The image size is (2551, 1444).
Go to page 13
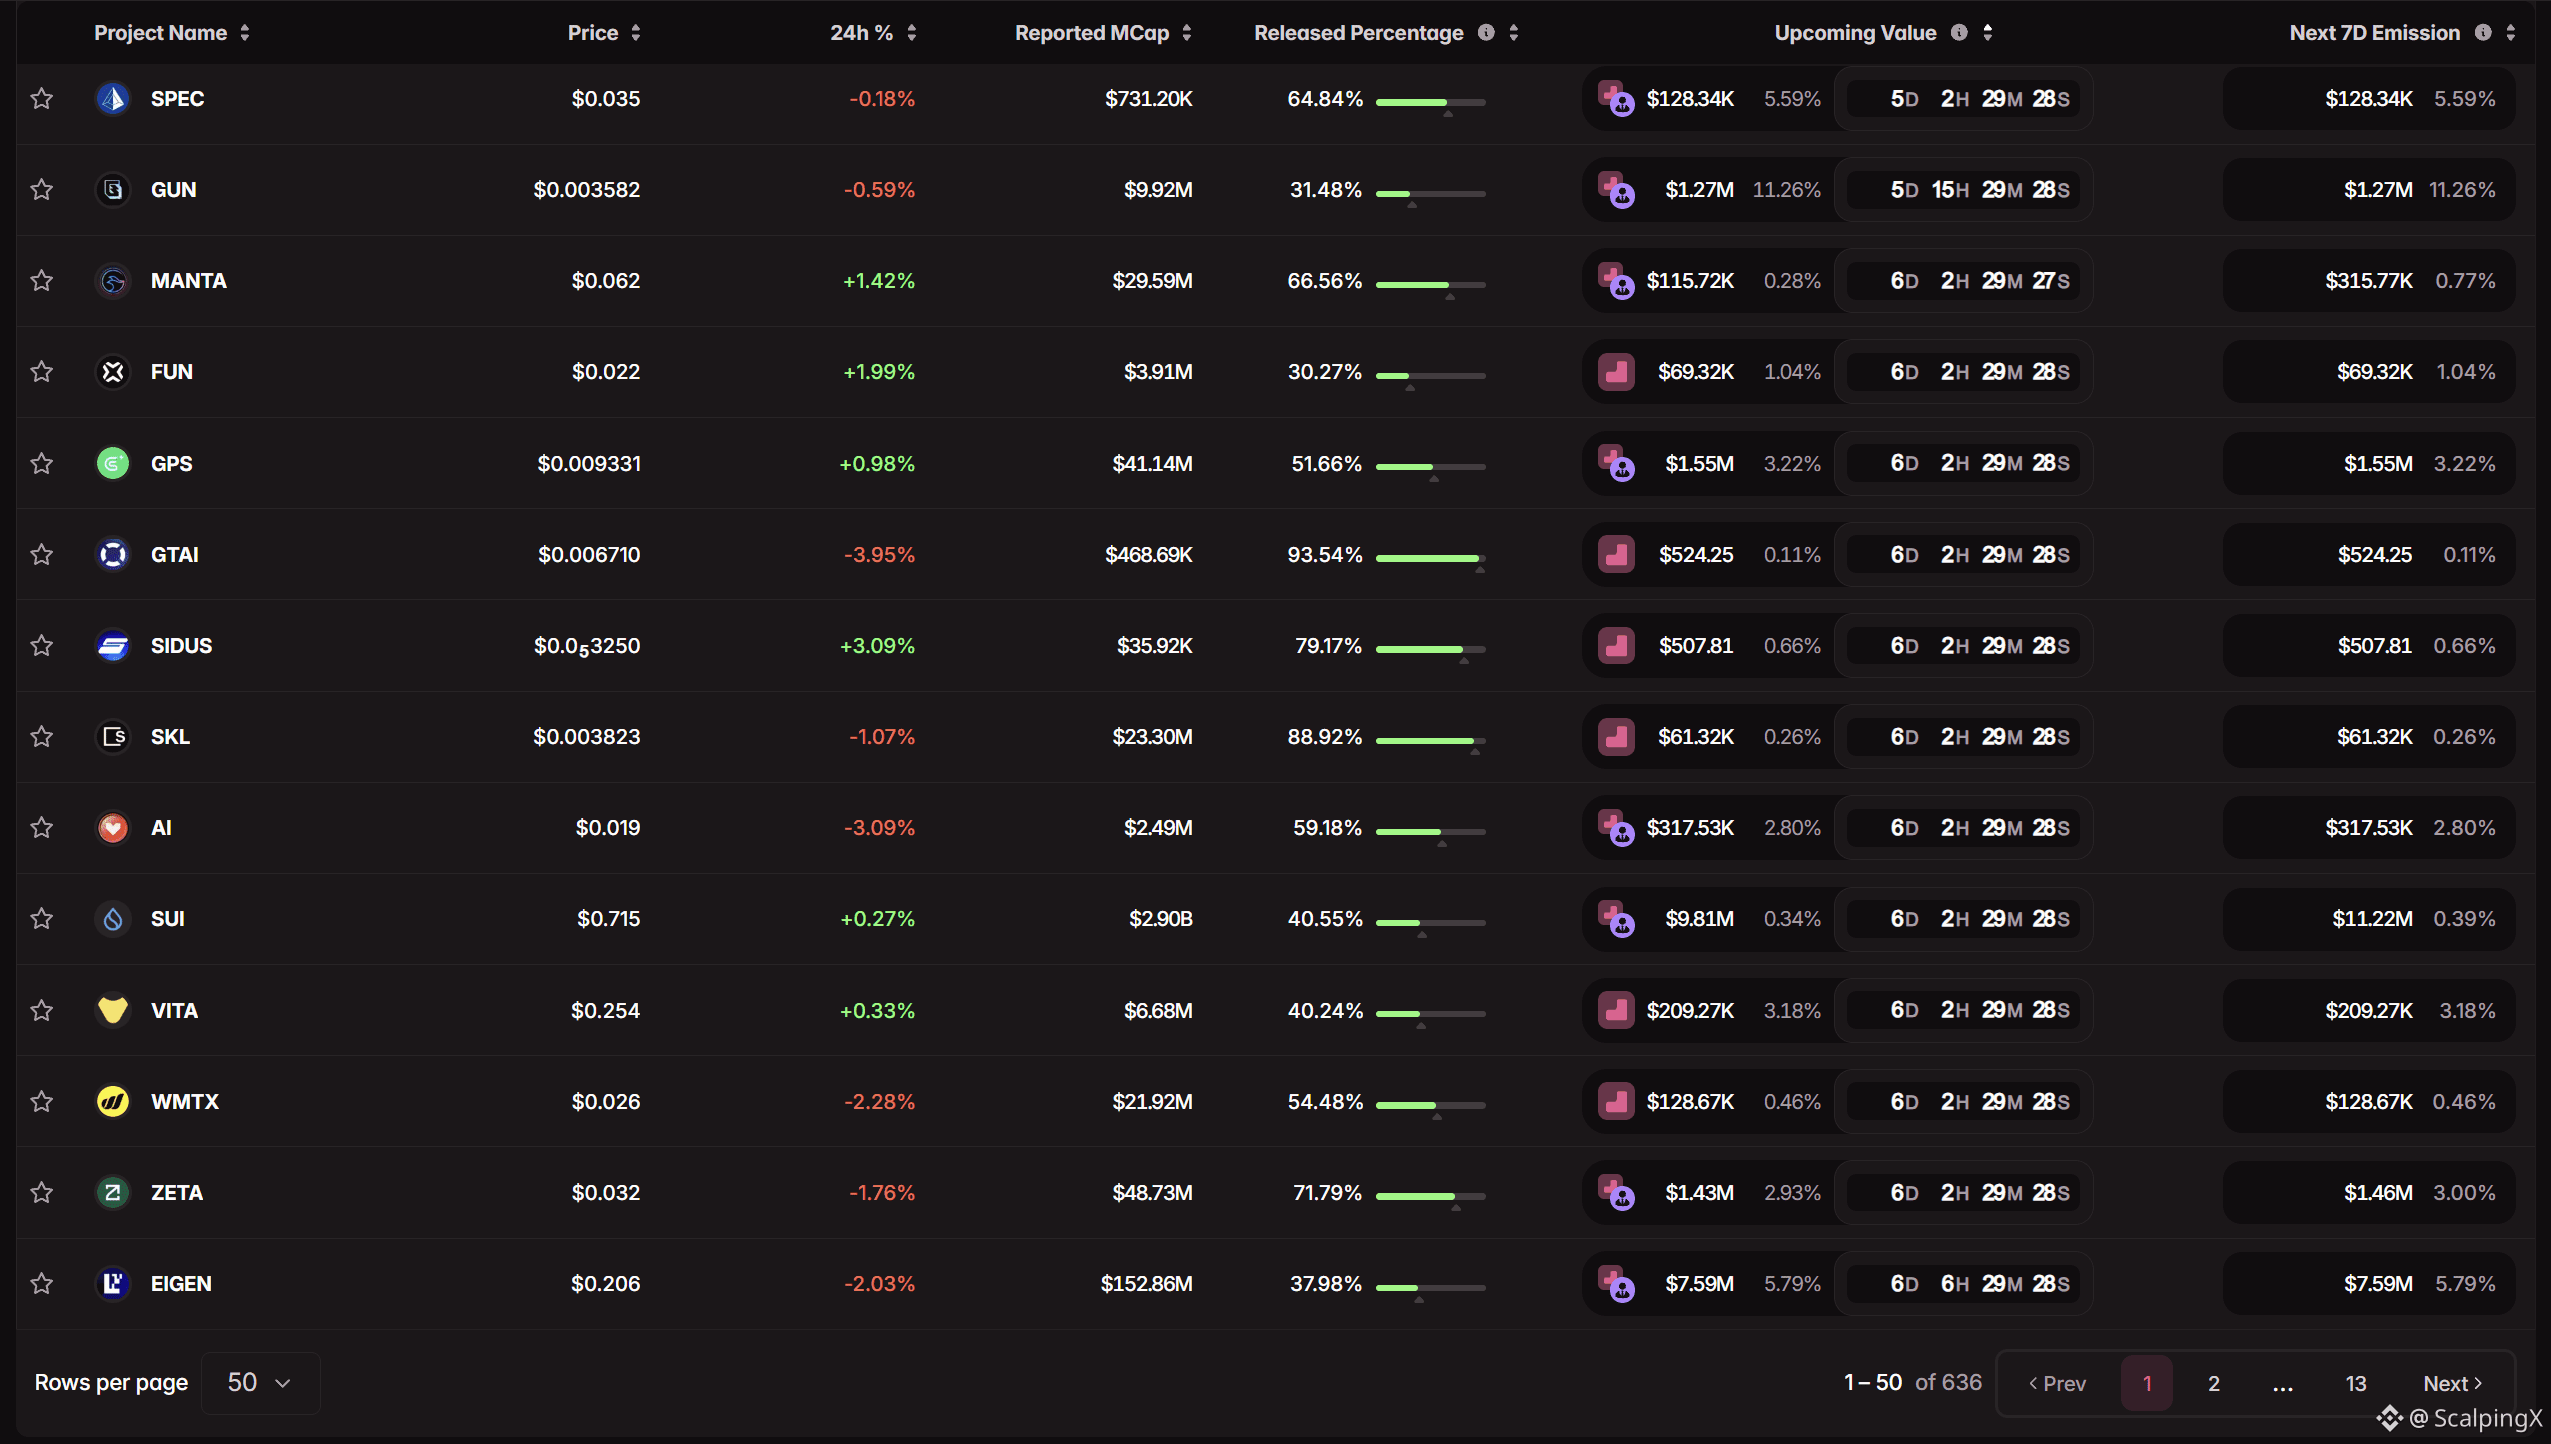[2356, 1383]
